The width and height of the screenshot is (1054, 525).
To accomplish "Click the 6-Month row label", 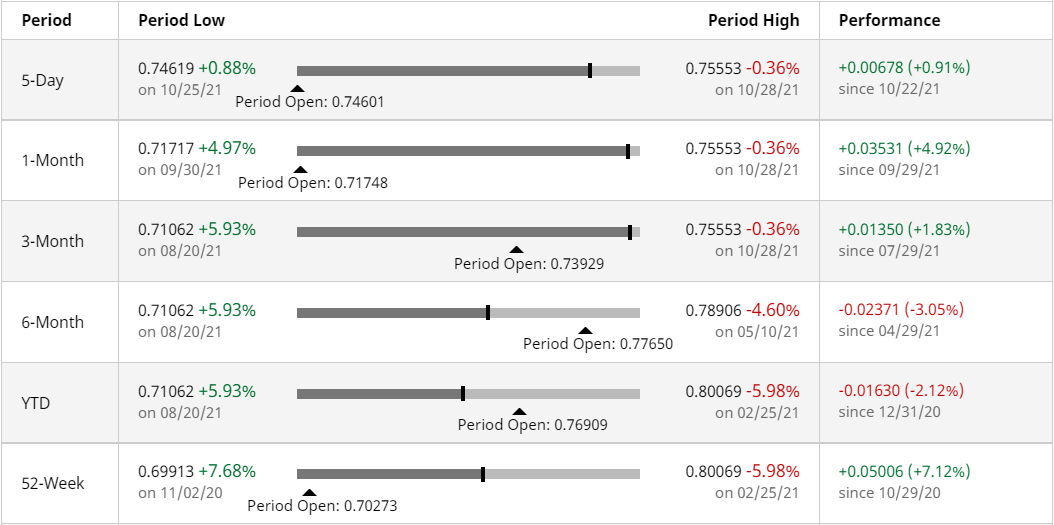I will [53, 322].
